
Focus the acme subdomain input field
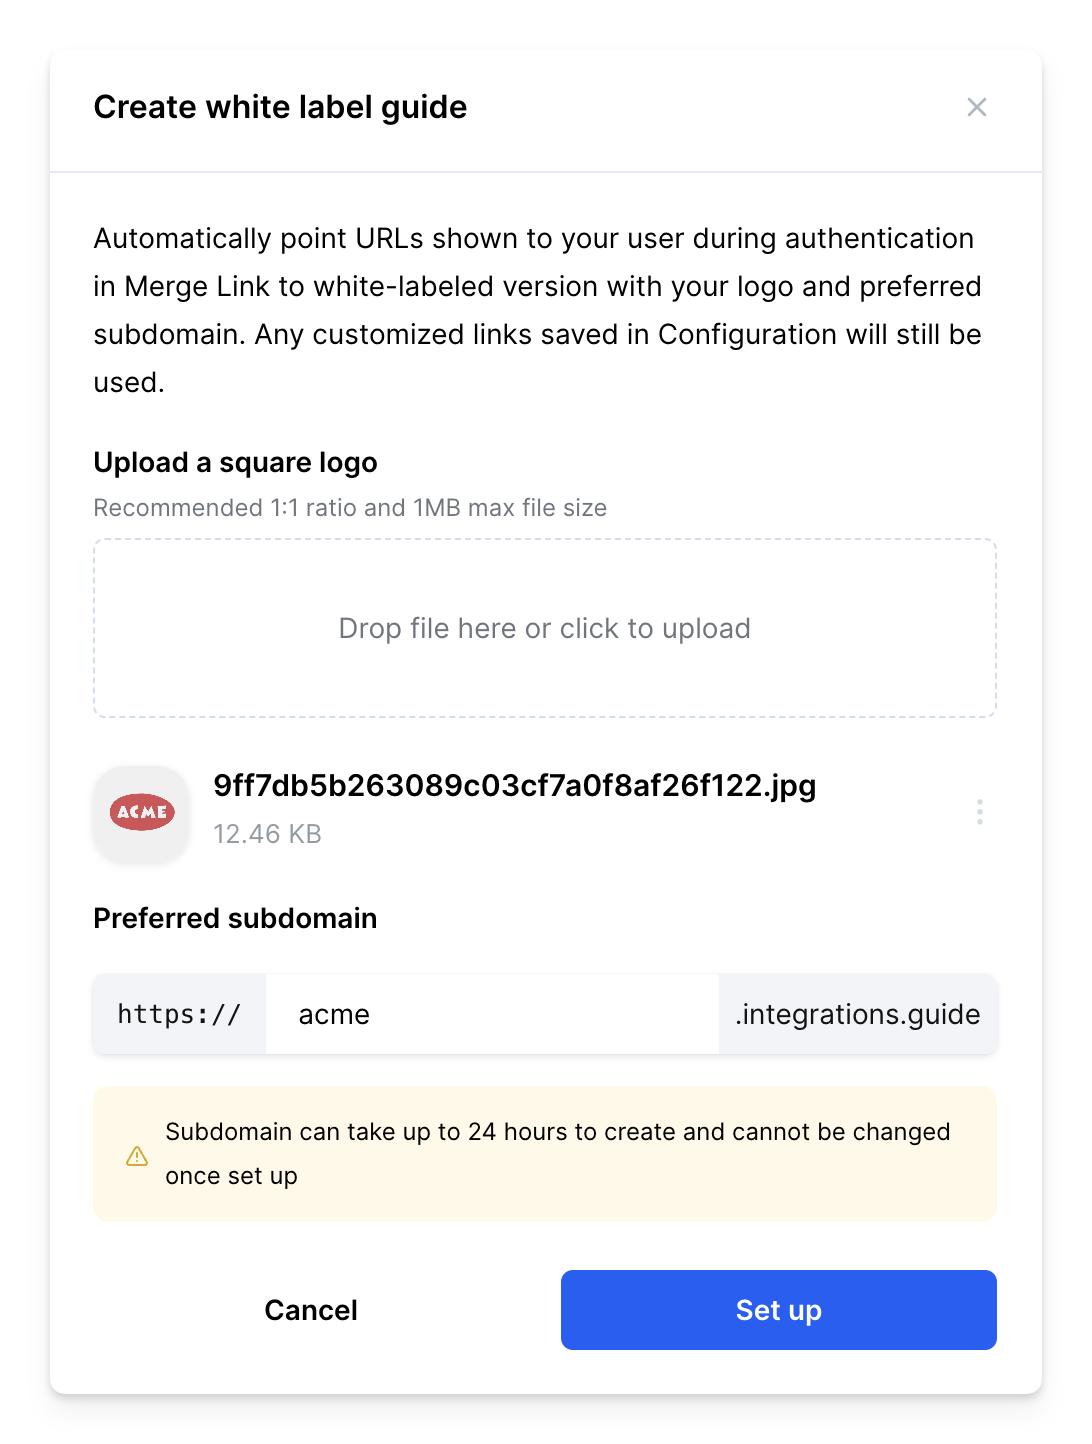(492, 1014)
